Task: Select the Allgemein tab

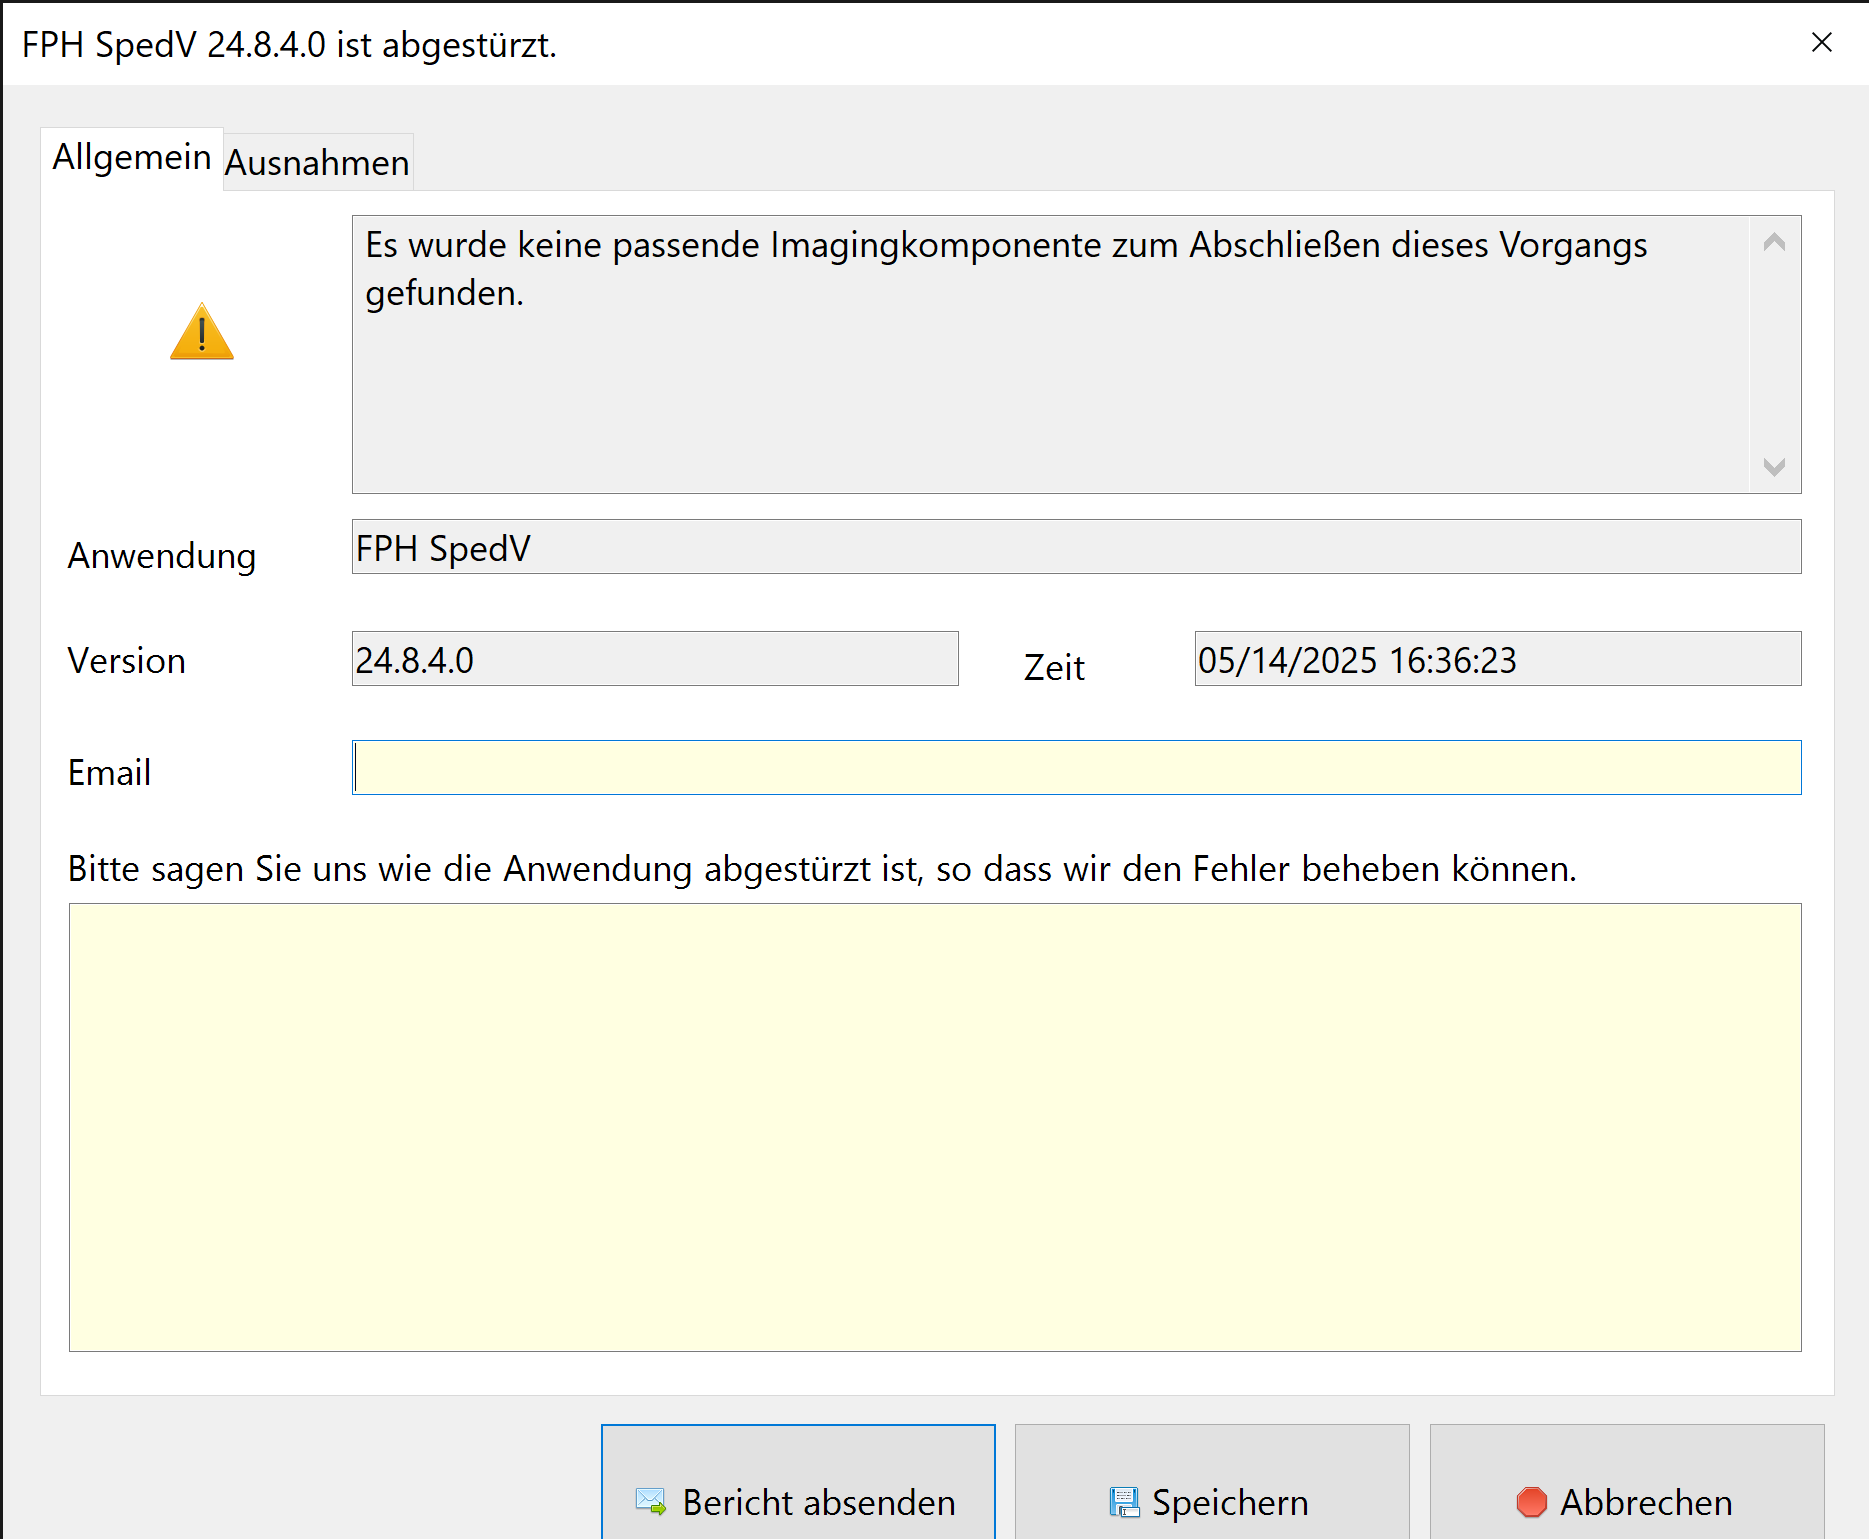Action: point(132,158)
